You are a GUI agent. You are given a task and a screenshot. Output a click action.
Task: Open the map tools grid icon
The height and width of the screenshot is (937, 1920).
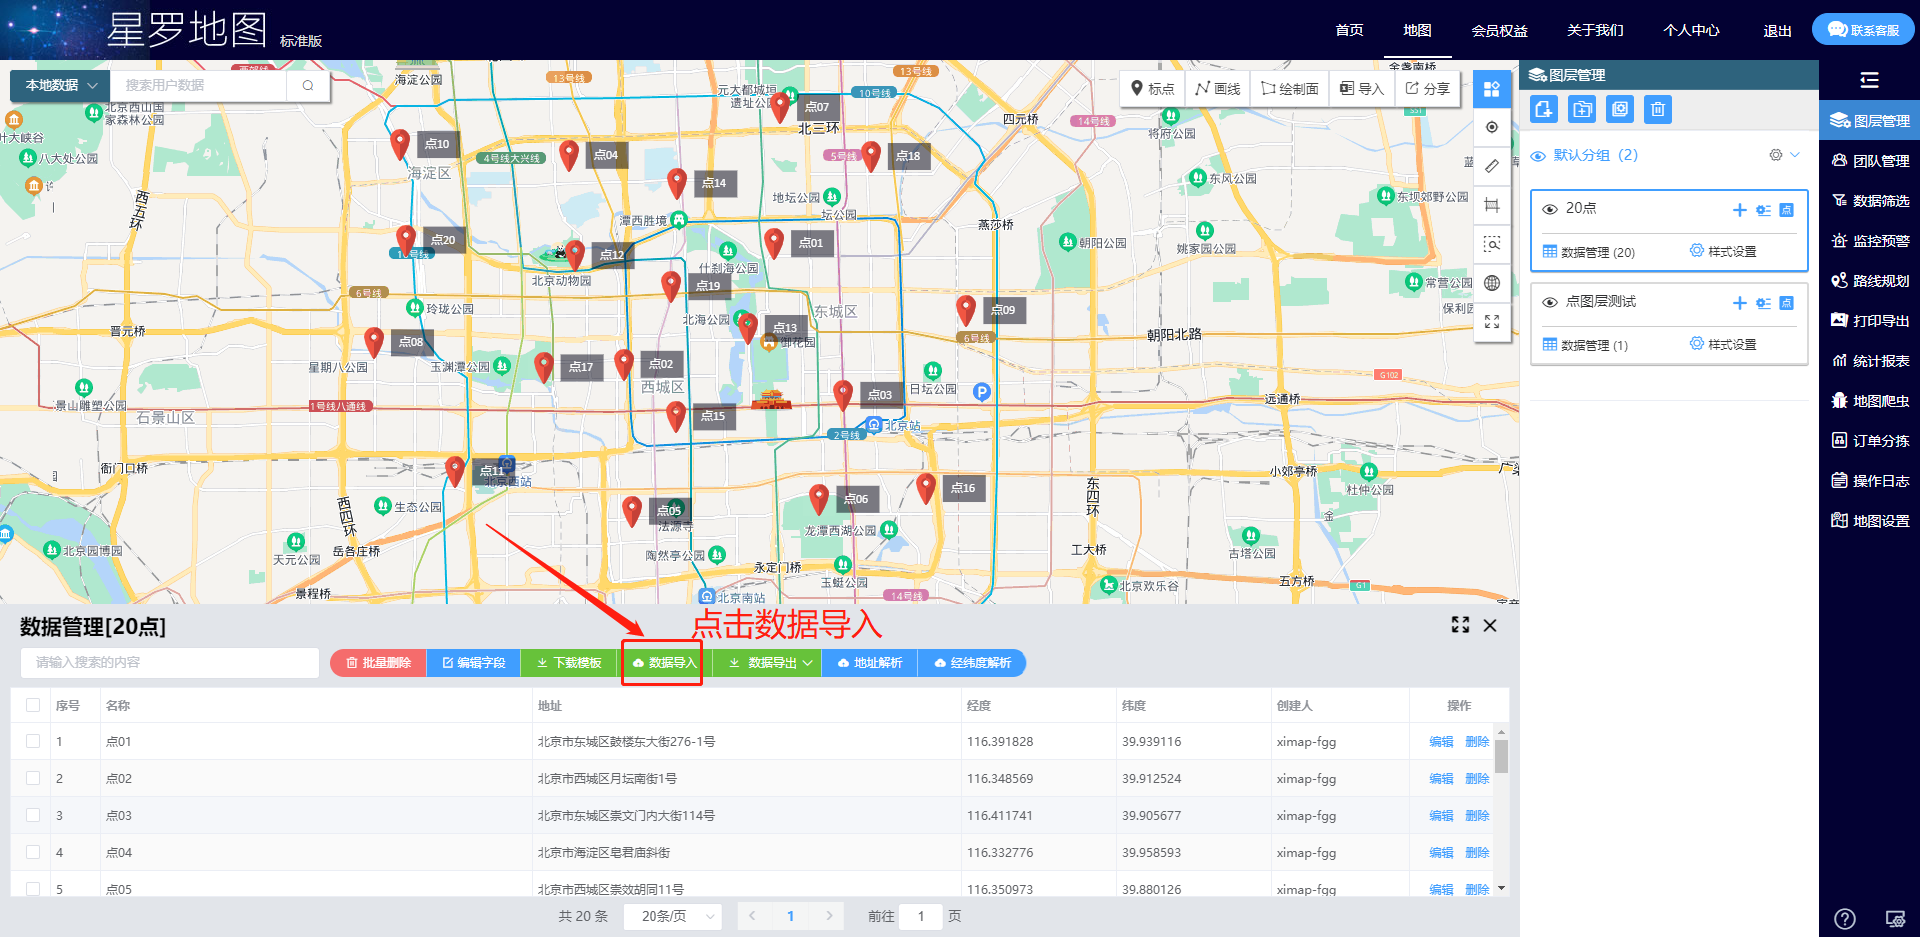pos(1492,89)
